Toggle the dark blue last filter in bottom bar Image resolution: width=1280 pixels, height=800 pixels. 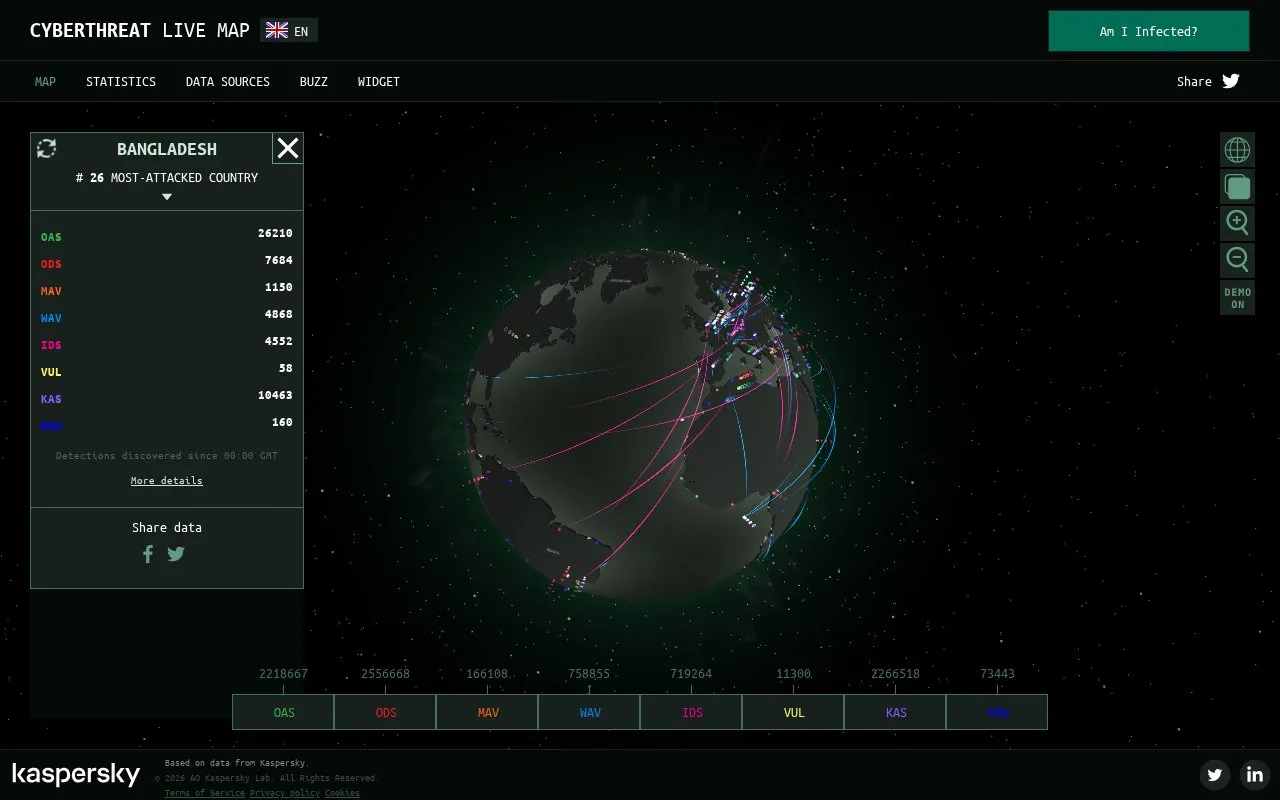997,712
